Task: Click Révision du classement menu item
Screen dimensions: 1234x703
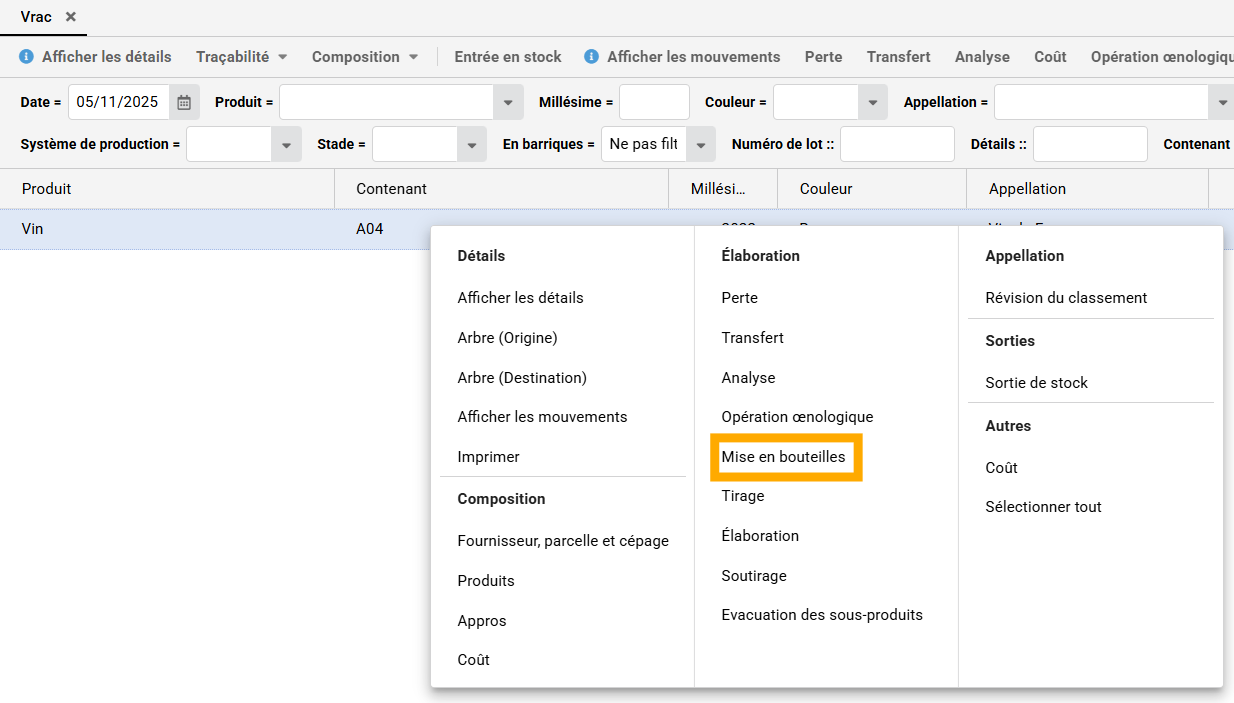Action: (1066, 298)
